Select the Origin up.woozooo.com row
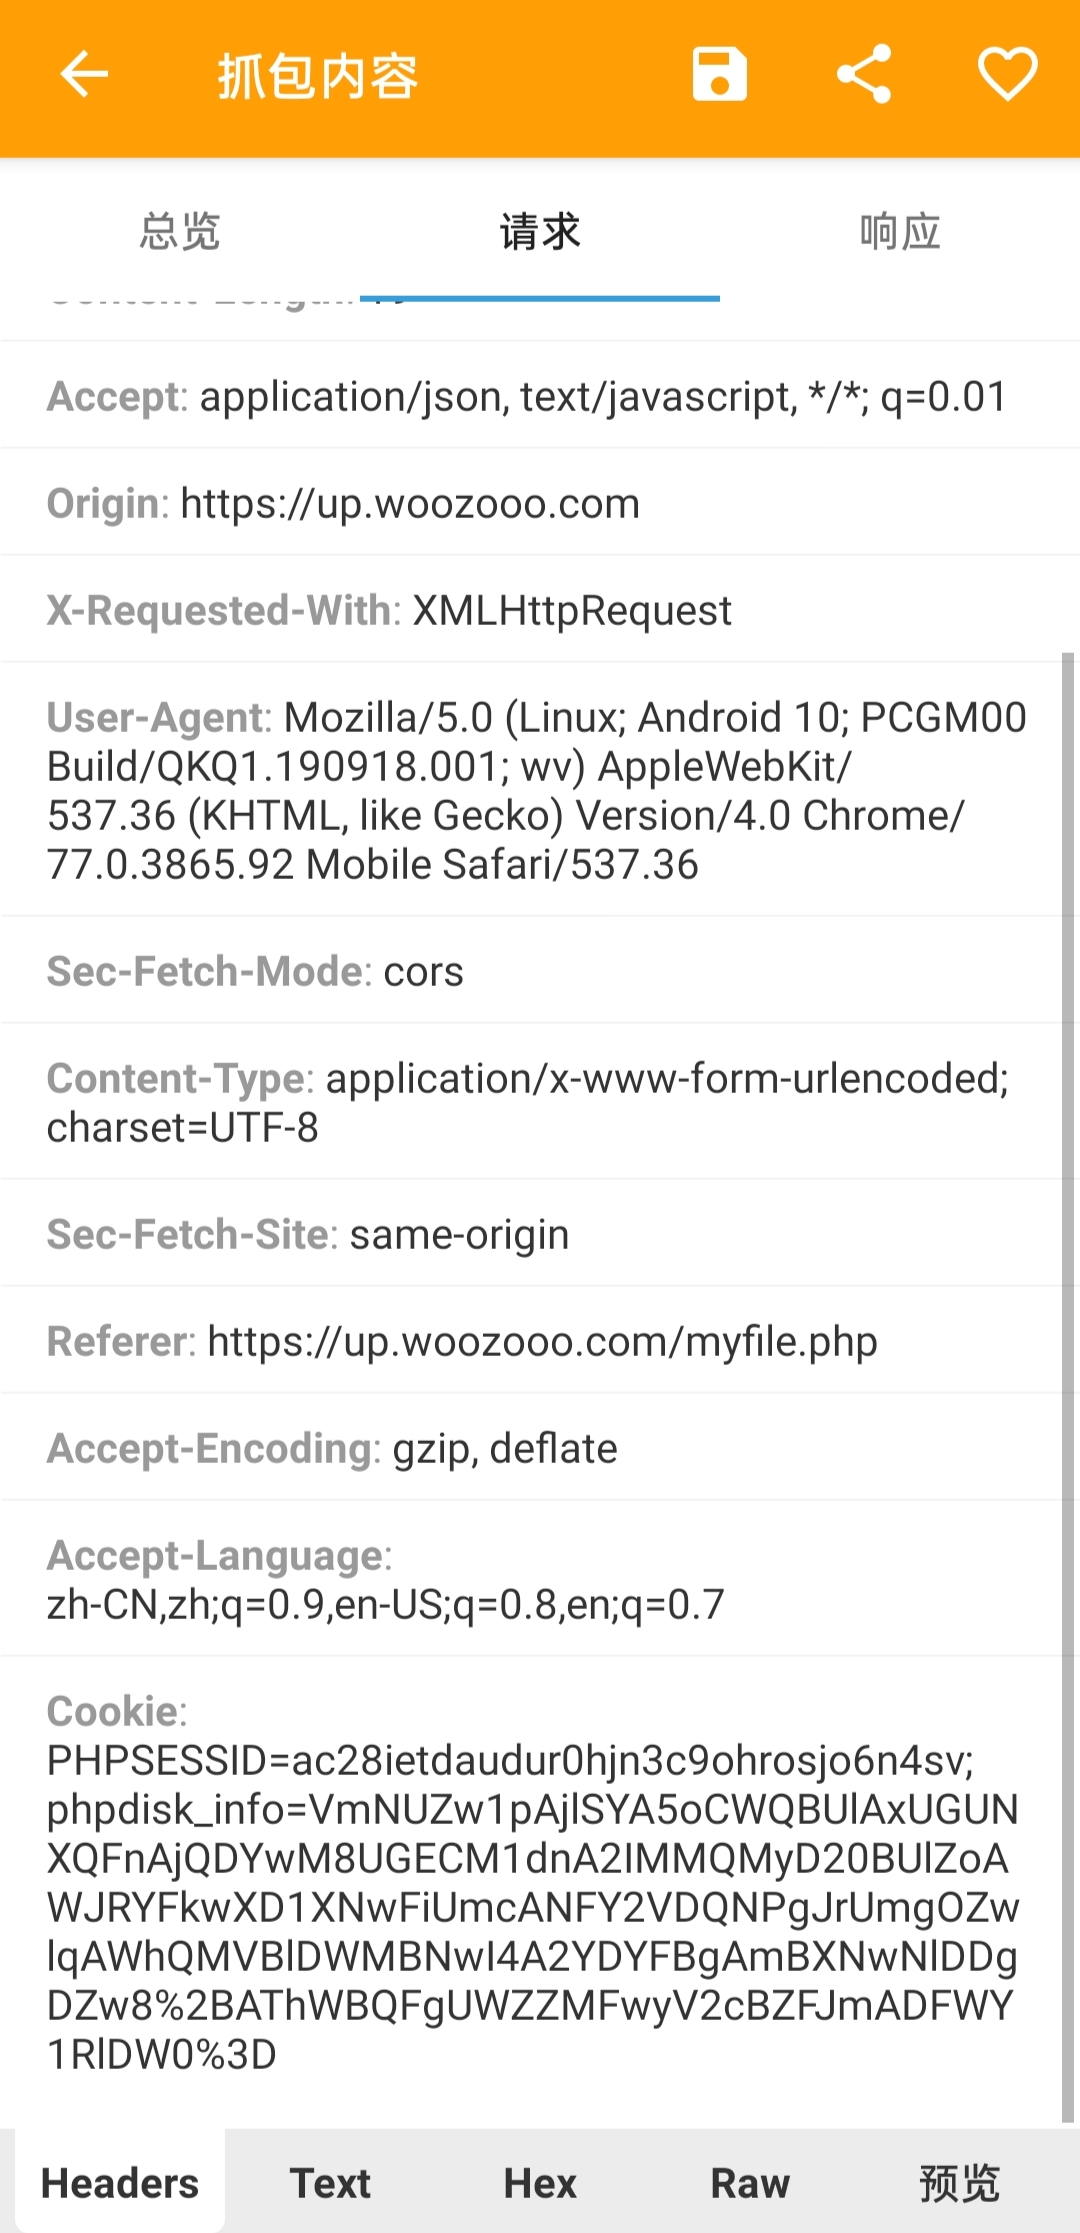This screenshot has width=1080, height=2233. point(530,503)
